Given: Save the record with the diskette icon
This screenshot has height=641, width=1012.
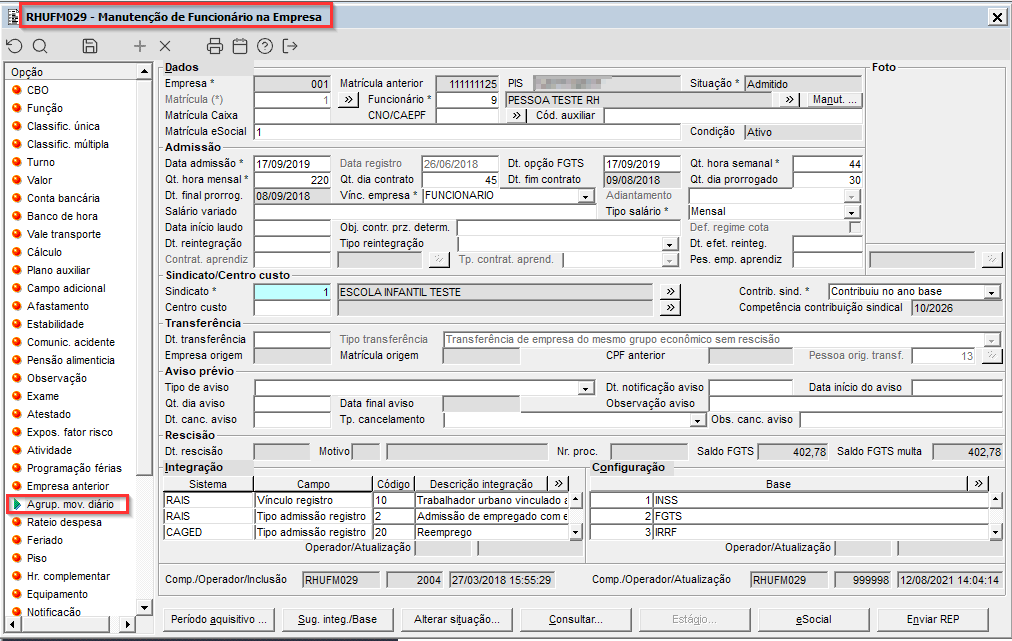Looking at the screenshot, I should tap(90, 46).
